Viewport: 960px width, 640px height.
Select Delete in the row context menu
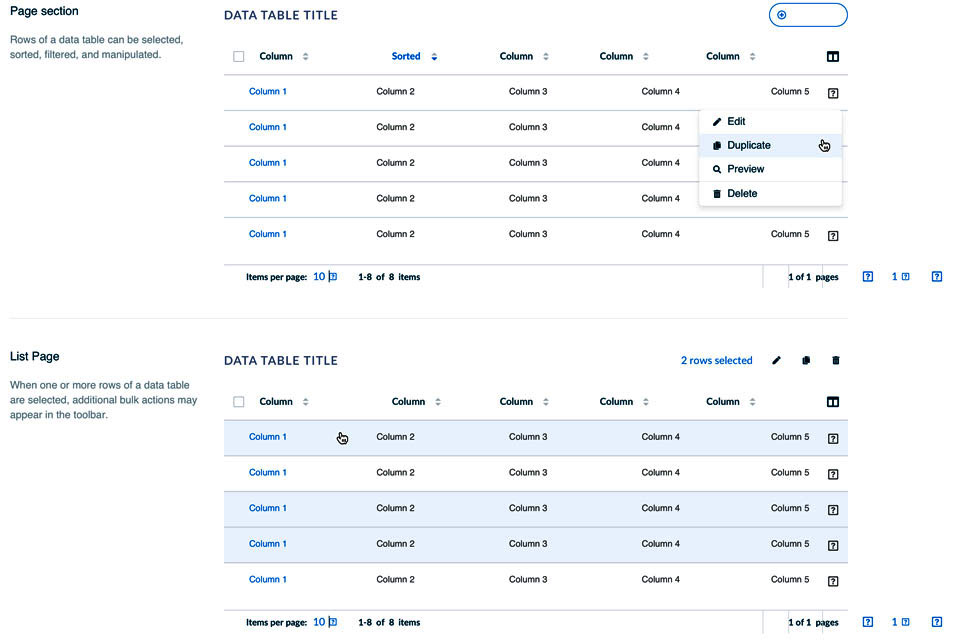[742, 193]
